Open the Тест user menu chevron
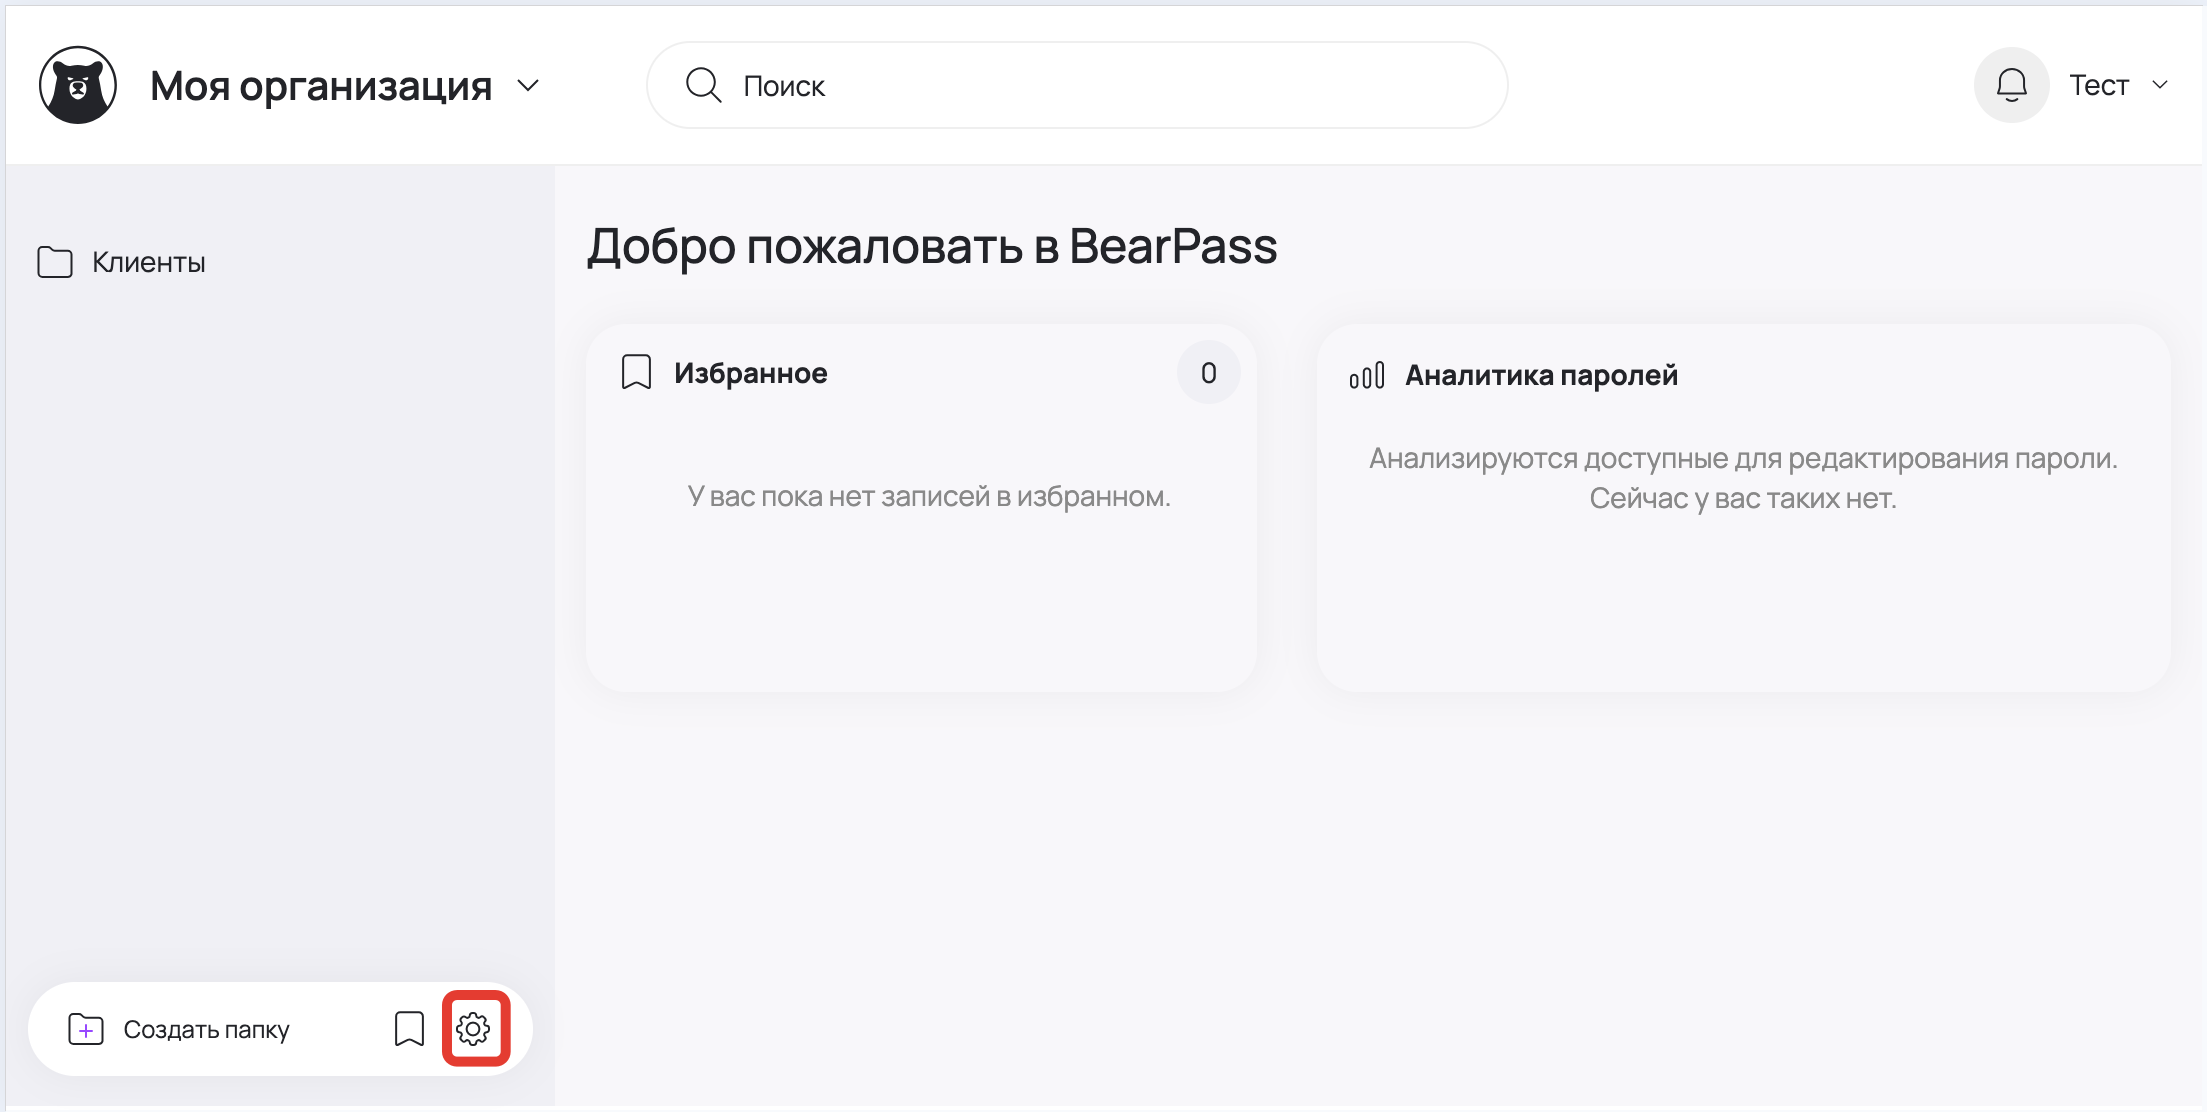This screenshot has height=1112, width=2207. pyautogui.click(x=2160, y=86)
